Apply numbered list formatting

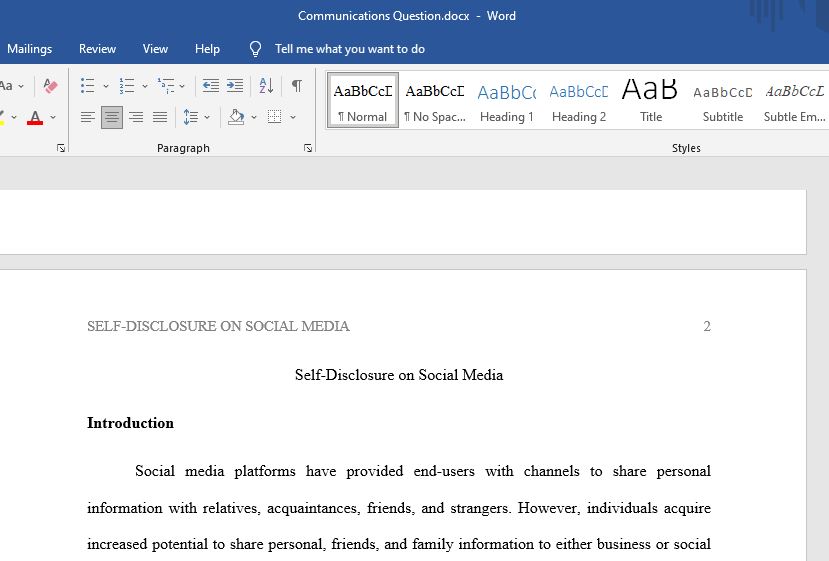pyautogui.click(x=127, y=86)
